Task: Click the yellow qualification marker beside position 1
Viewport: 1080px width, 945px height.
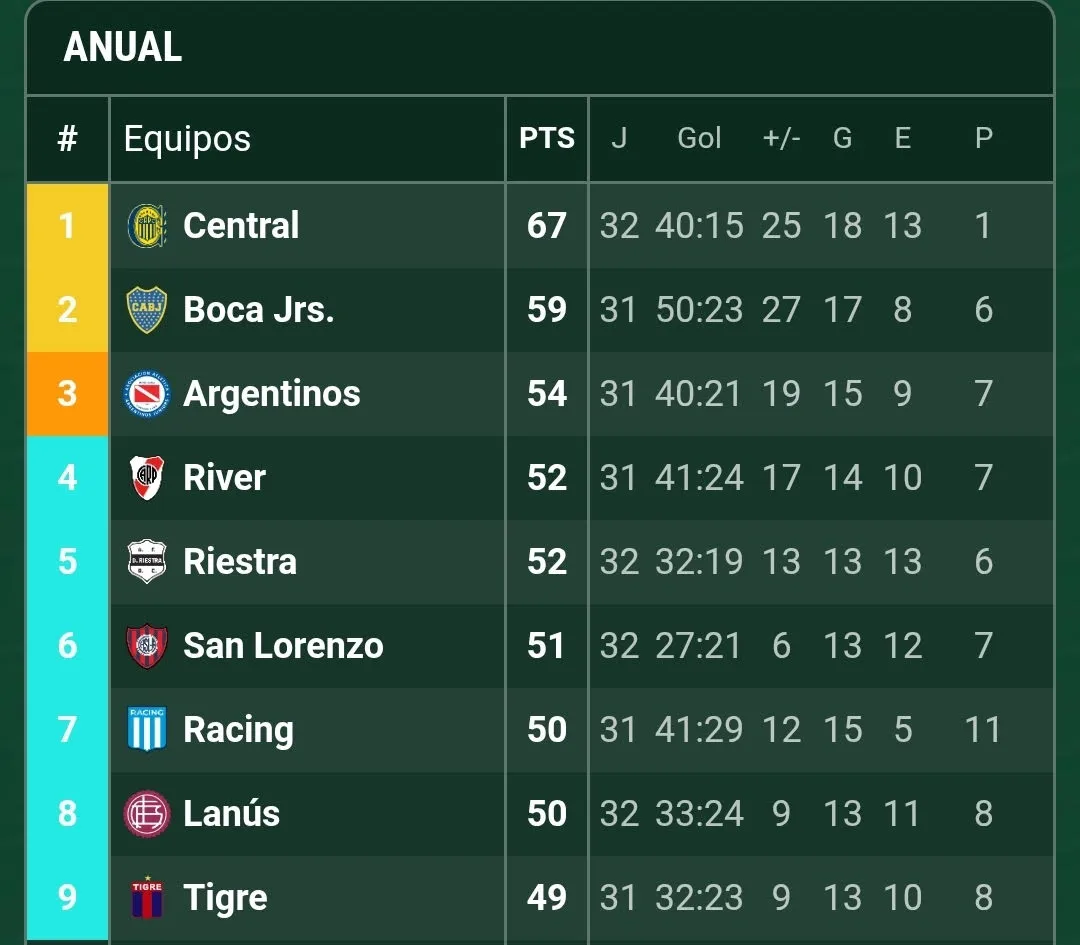Action: [67, 225]
